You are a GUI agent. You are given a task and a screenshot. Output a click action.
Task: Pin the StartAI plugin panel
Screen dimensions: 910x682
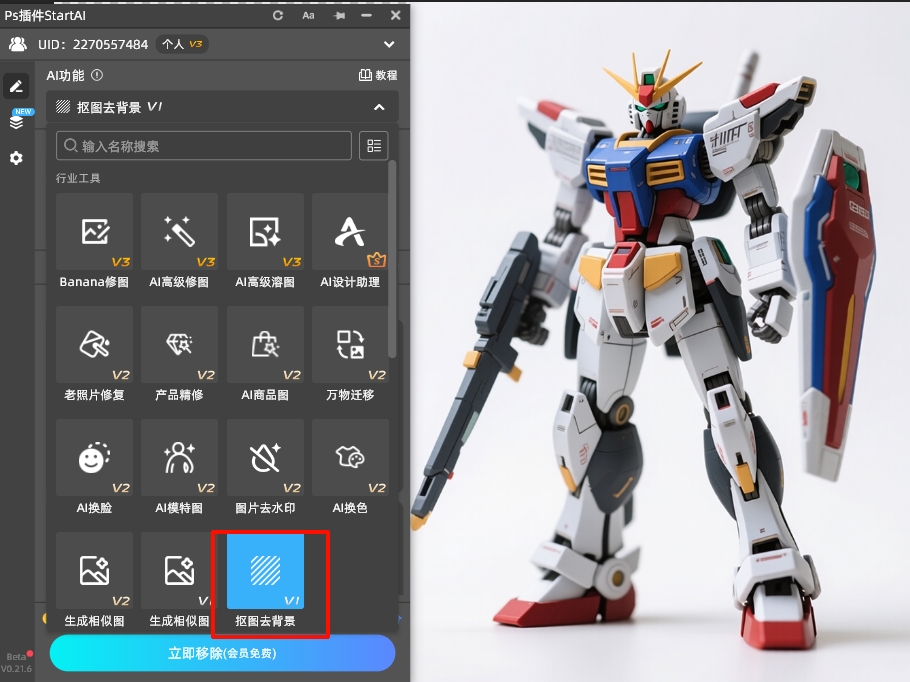[339, 15]
